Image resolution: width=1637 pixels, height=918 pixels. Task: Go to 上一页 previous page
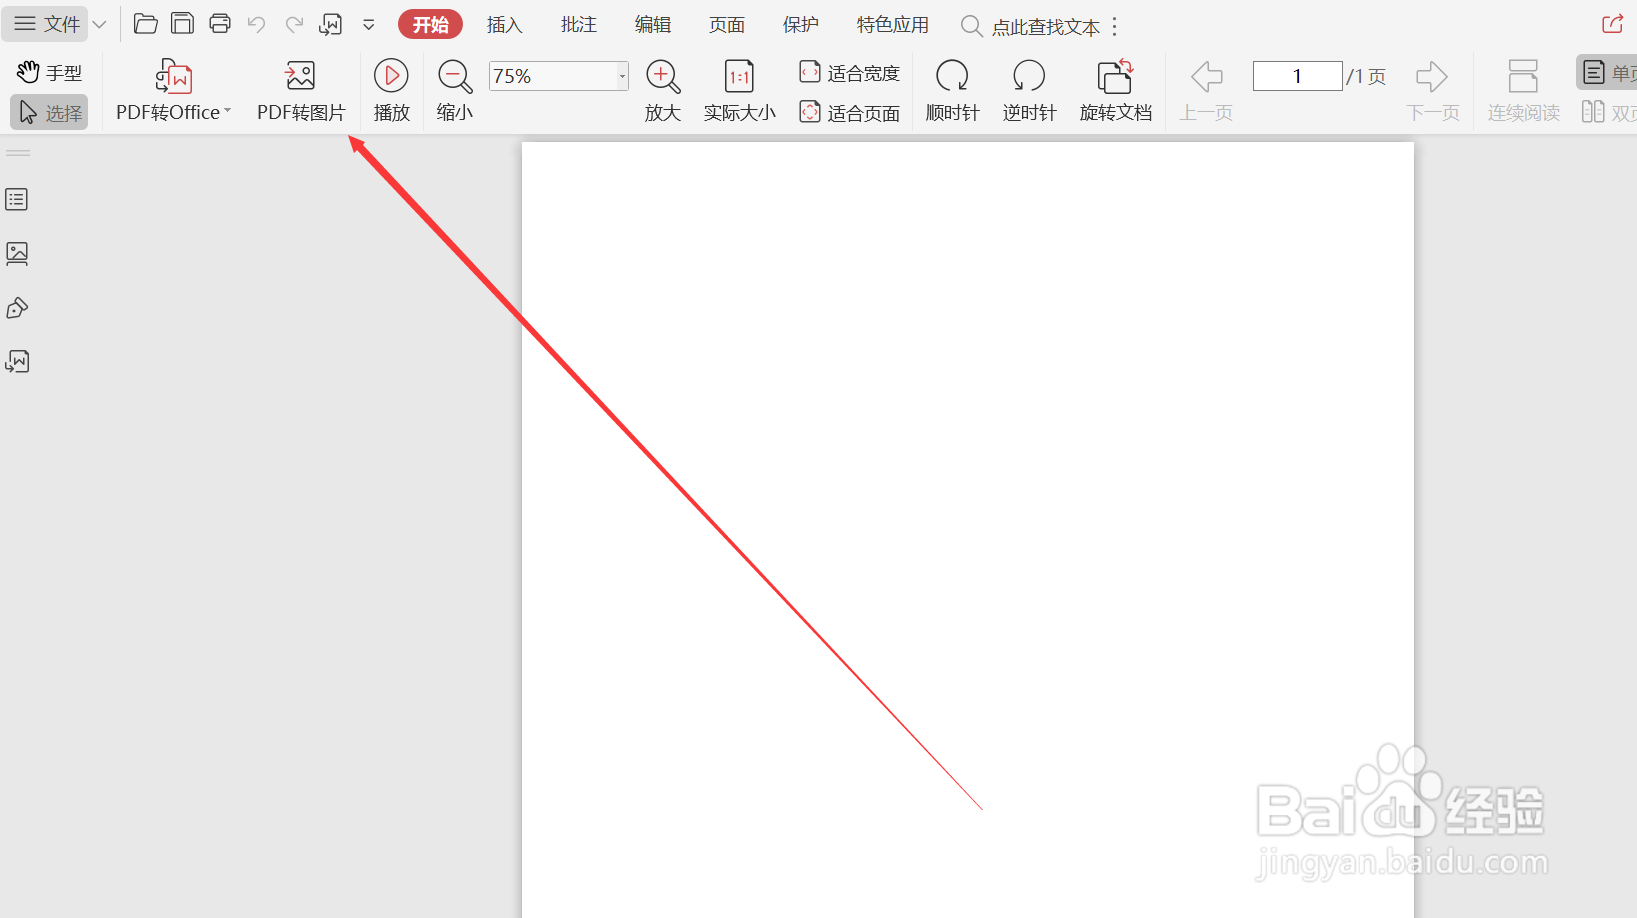1206,91
